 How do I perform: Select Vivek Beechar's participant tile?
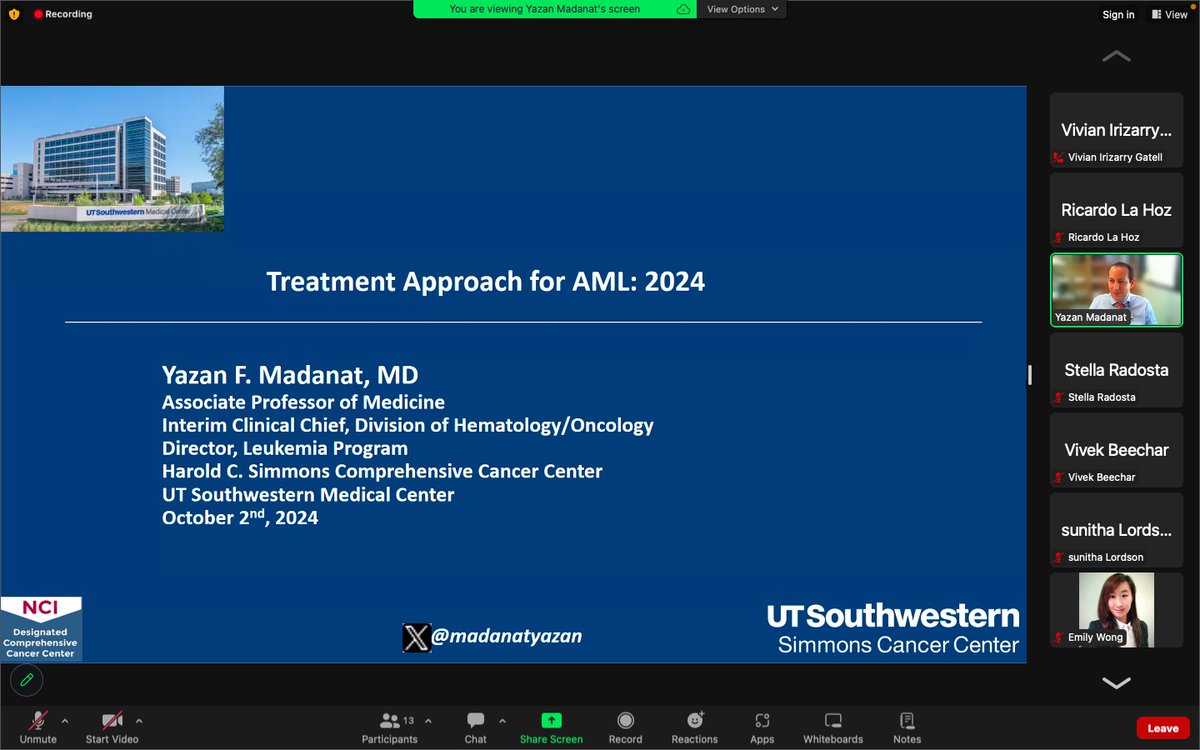pos(1116,449)
